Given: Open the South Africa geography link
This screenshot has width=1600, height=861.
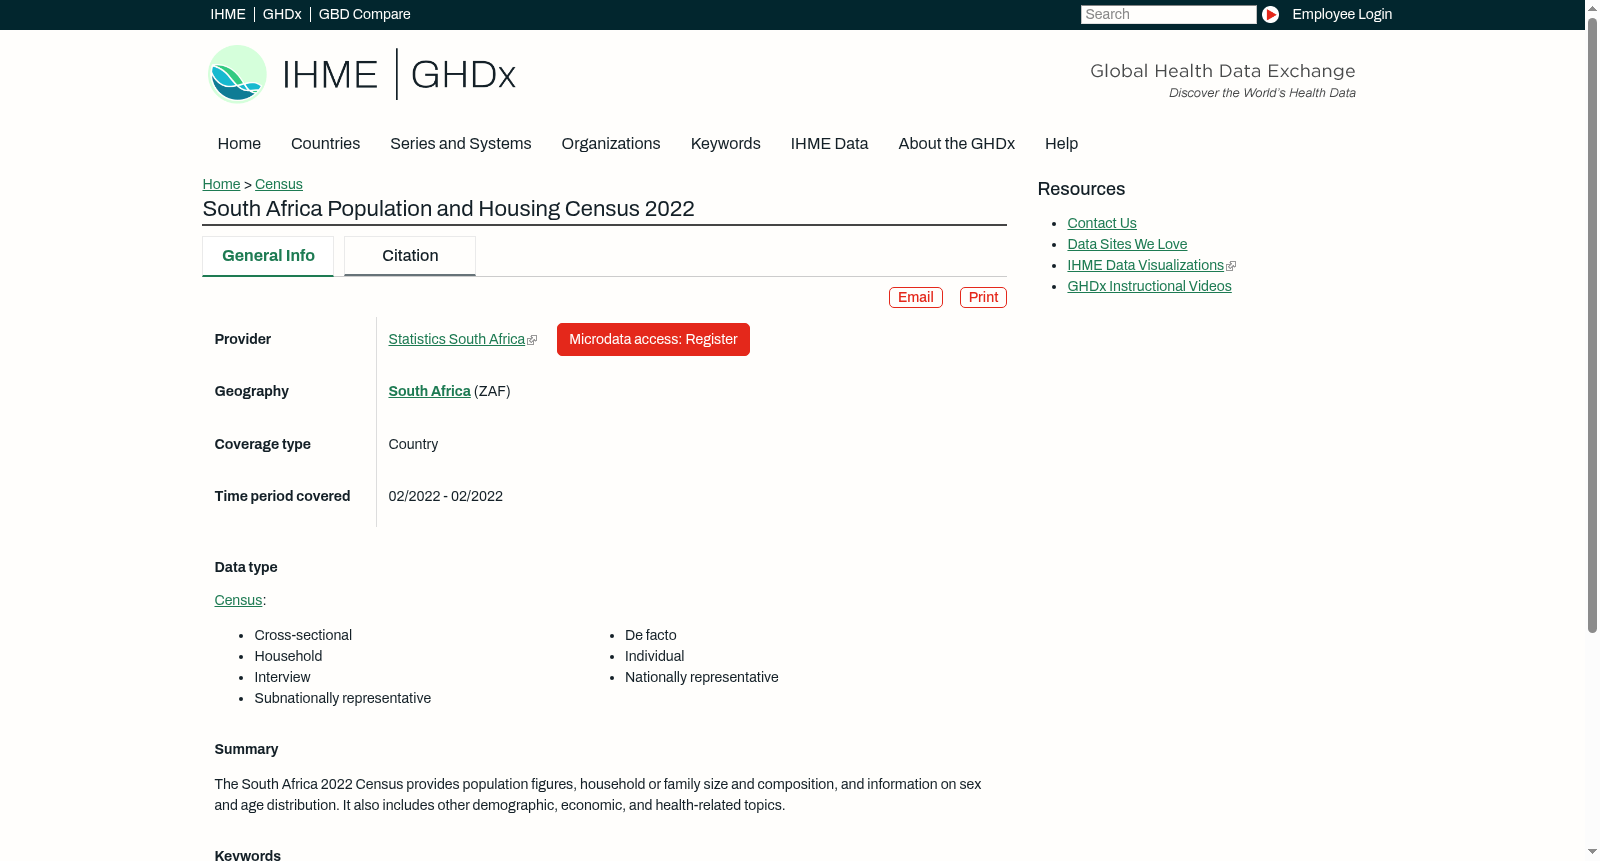Looking at the screenshot, I should 429,391.
